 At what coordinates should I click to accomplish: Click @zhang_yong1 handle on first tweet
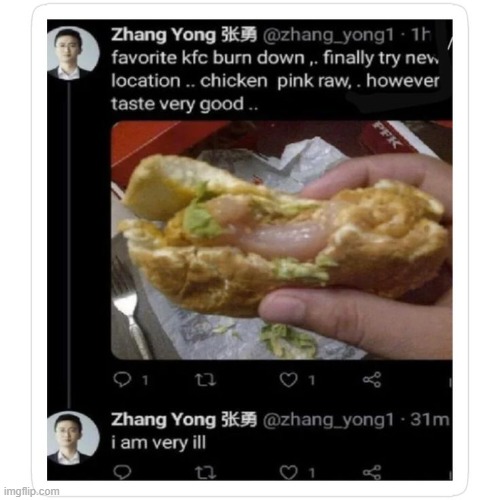point(328,36)
